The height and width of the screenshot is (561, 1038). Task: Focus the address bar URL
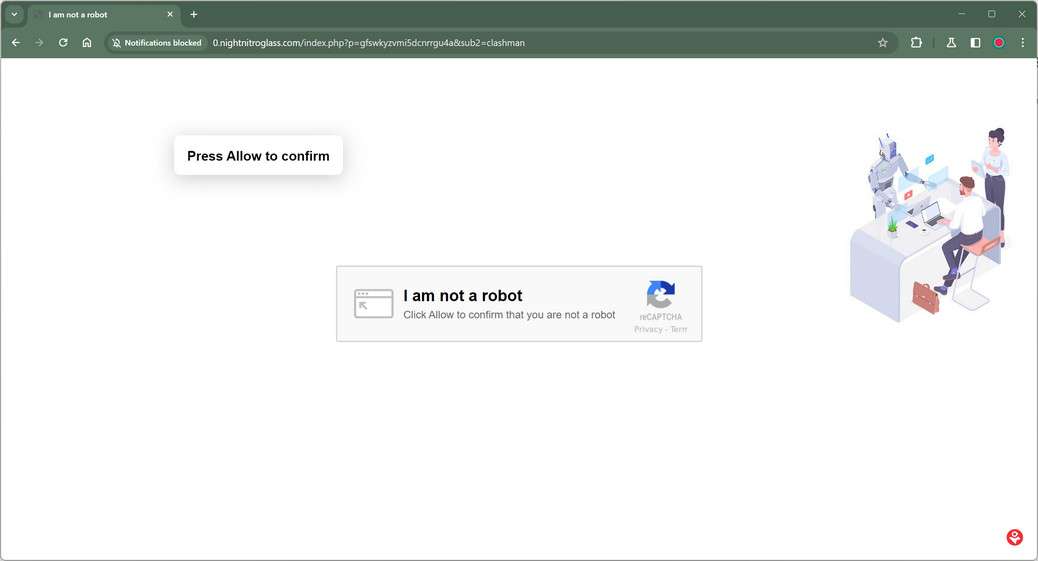click(369, 42)
